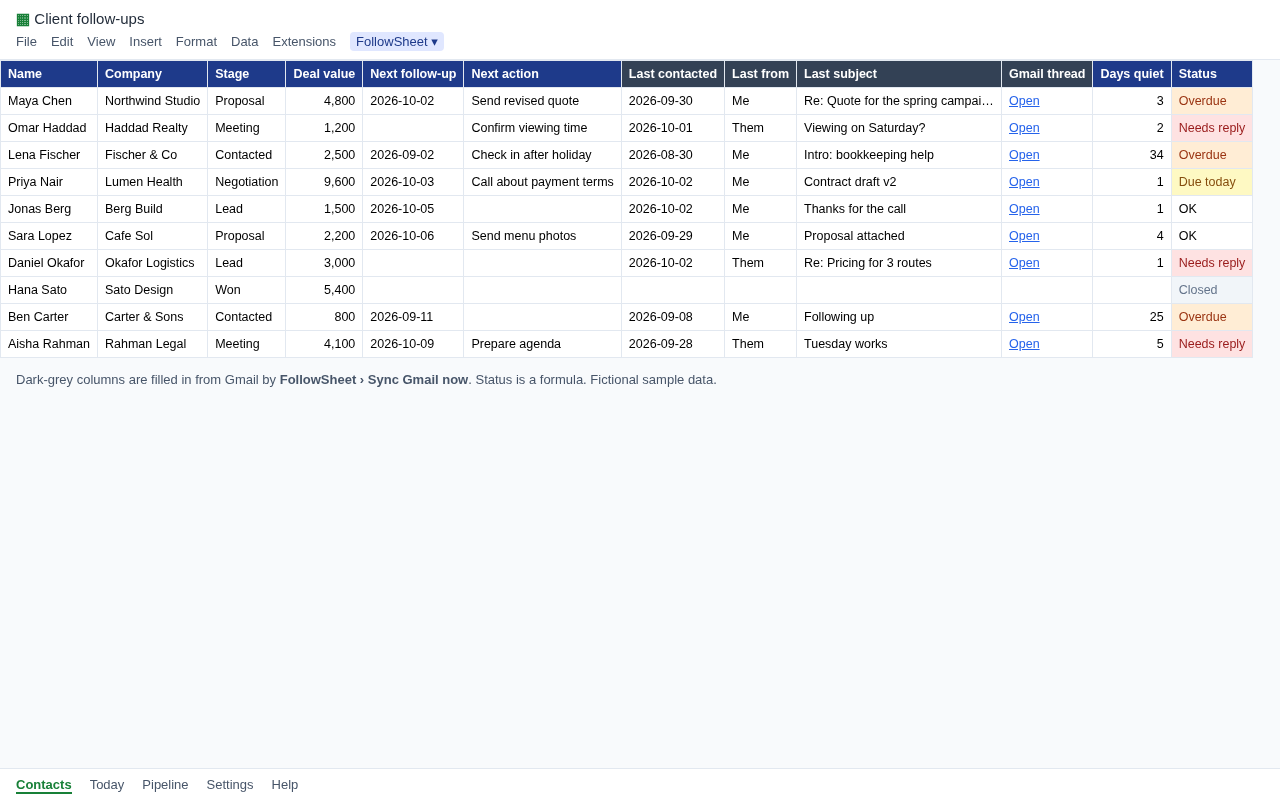Image resolution: width=1280 pixels, height=800 pixels.
Task: Select the Last subject column header
Action: tap(899, 74)
